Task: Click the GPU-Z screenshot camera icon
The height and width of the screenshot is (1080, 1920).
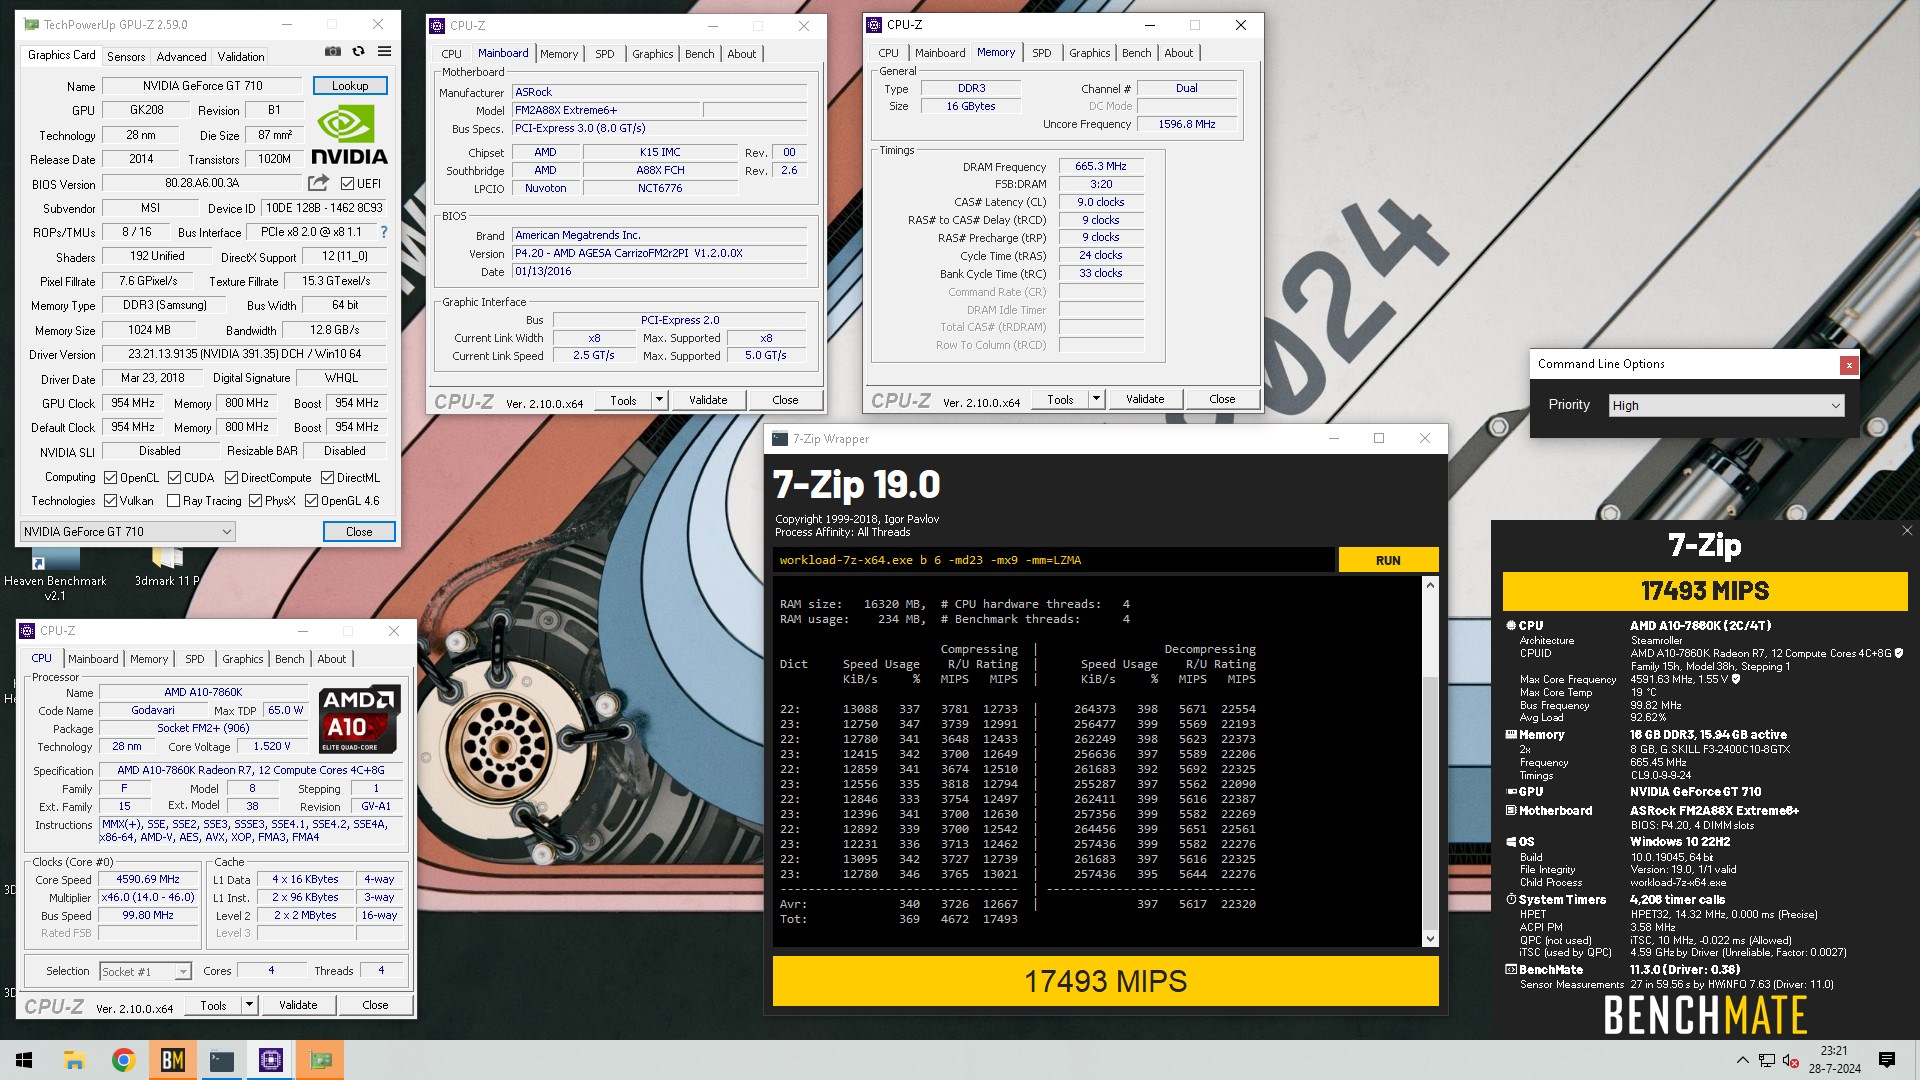Action: click(333, 52)
